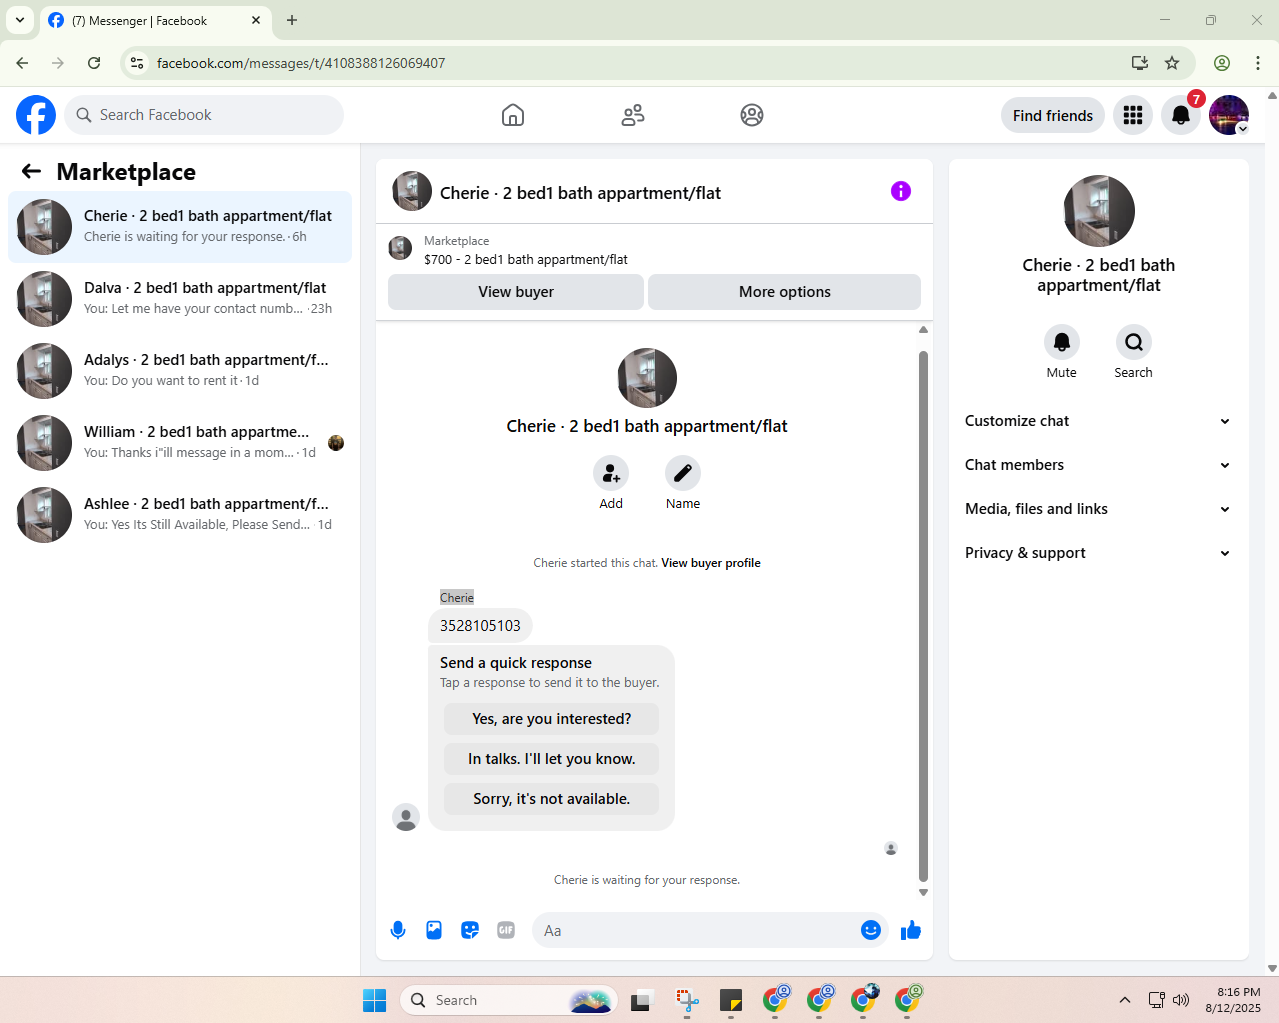Screen dimensions: 1279x1023
Task: Click the $700 listing title in header
Action: pyautogui.click(x=526, y=259)
